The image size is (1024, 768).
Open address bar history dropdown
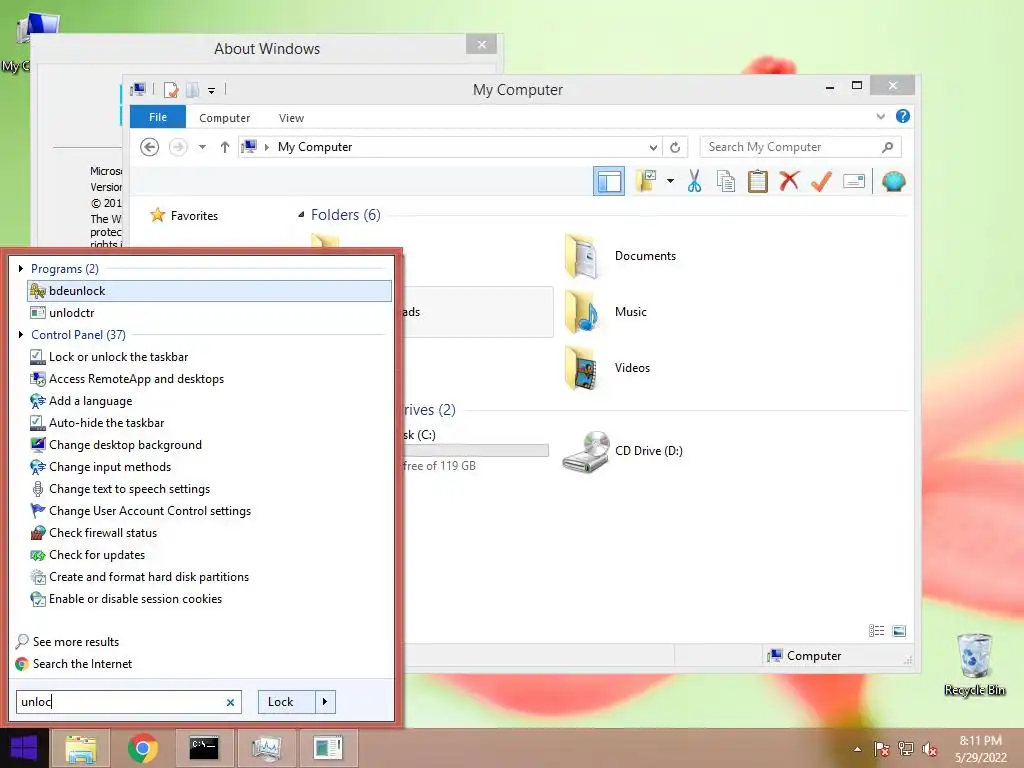652,148
